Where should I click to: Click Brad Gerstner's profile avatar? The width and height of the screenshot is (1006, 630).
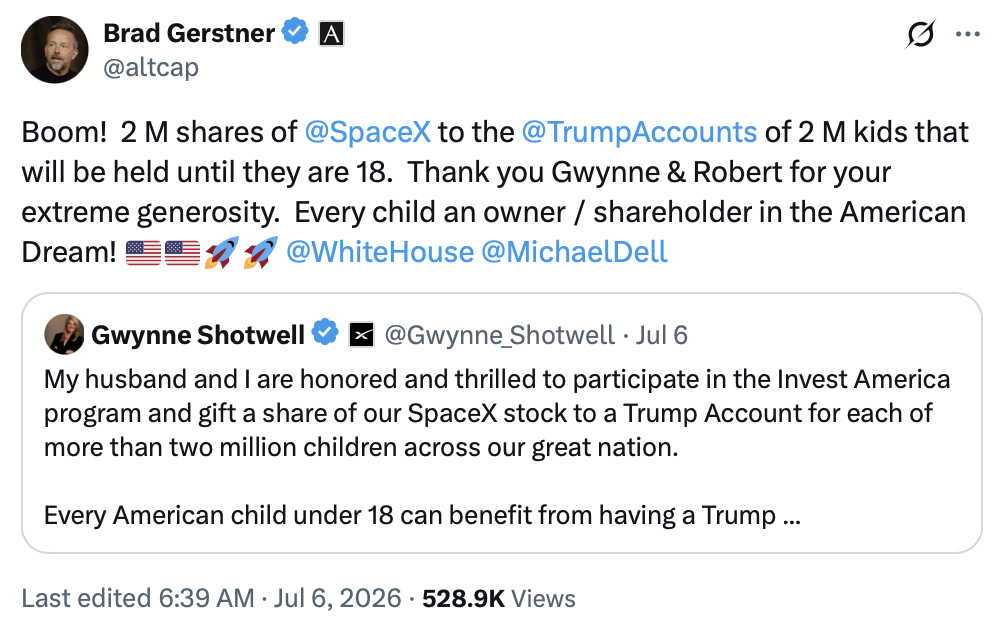55,49
